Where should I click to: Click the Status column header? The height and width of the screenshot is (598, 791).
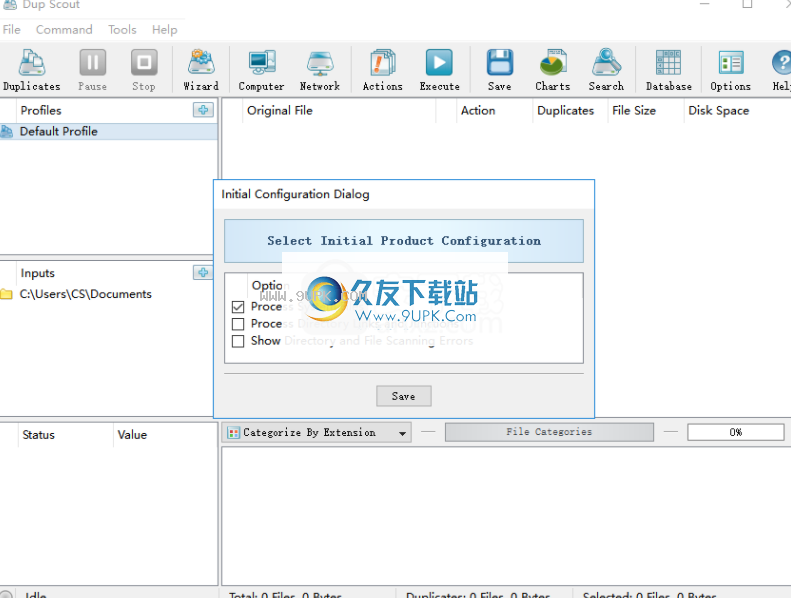[65, 434]
